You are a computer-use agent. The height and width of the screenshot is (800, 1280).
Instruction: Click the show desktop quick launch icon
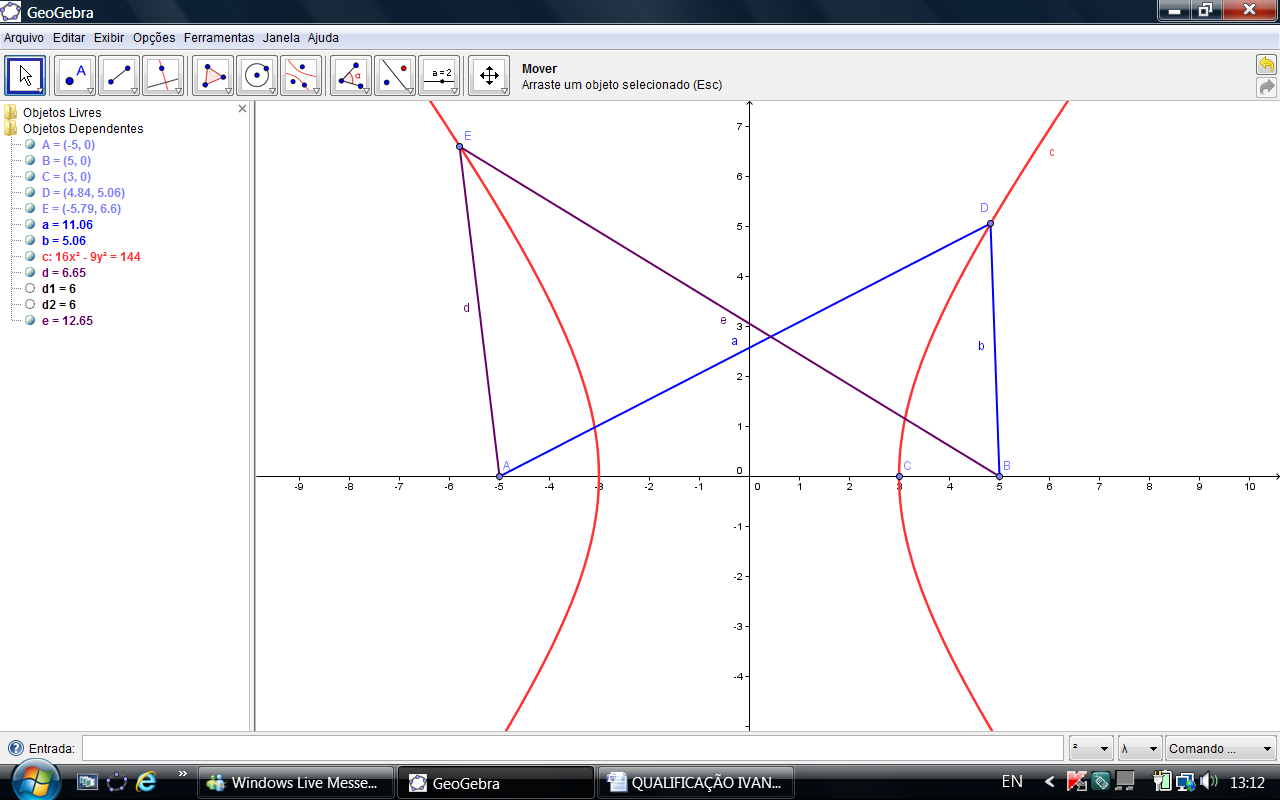pyautogui.click(x=88, y=782)
